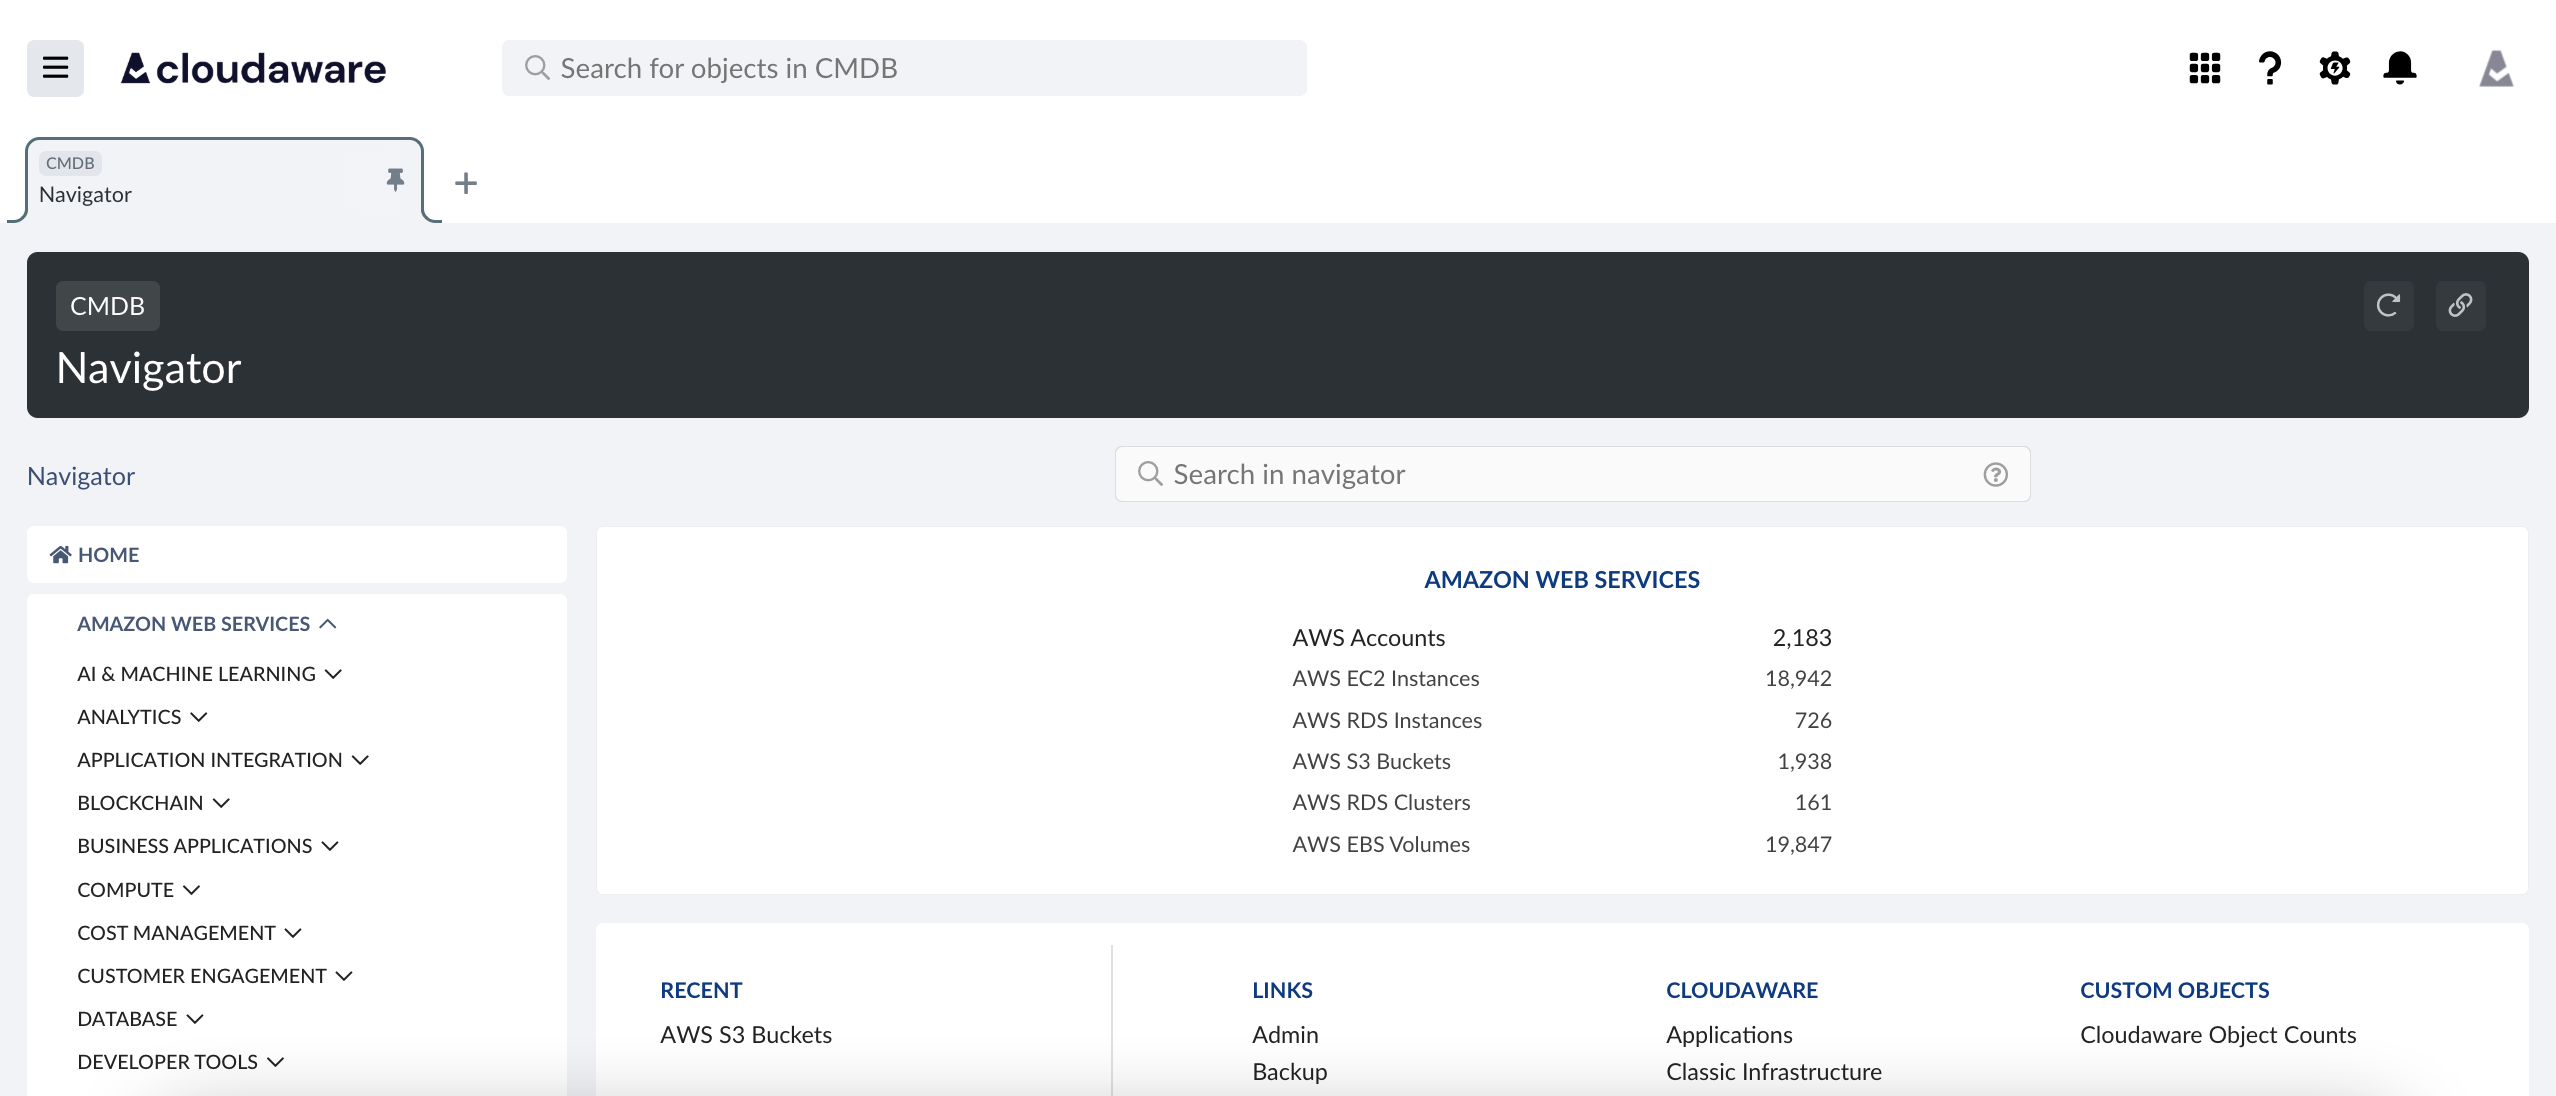The image size is (2556, 1096).
Task: Refresh the Navigator page
Action: pos(2388,305)
